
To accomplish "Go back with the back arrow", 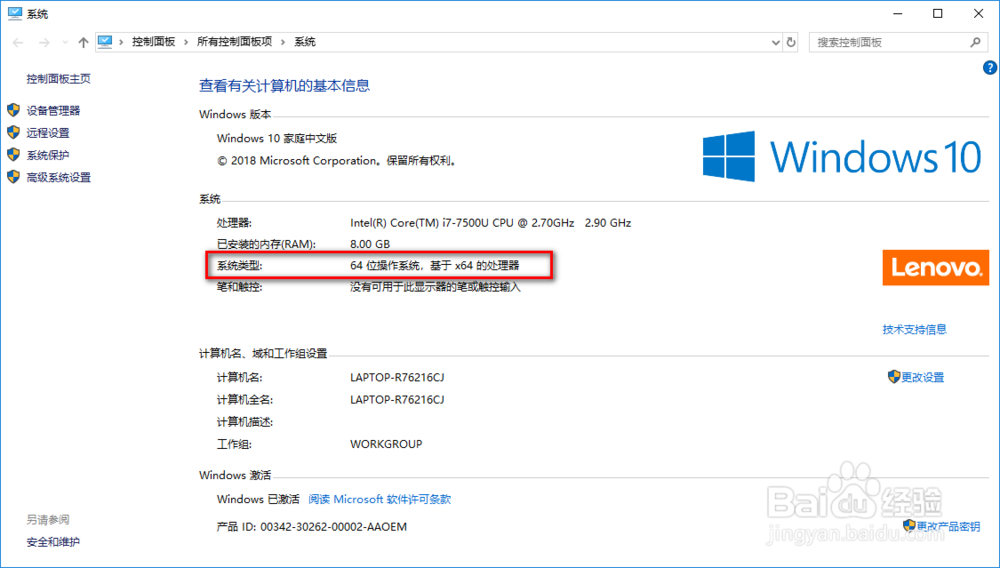I will point(18,42).
